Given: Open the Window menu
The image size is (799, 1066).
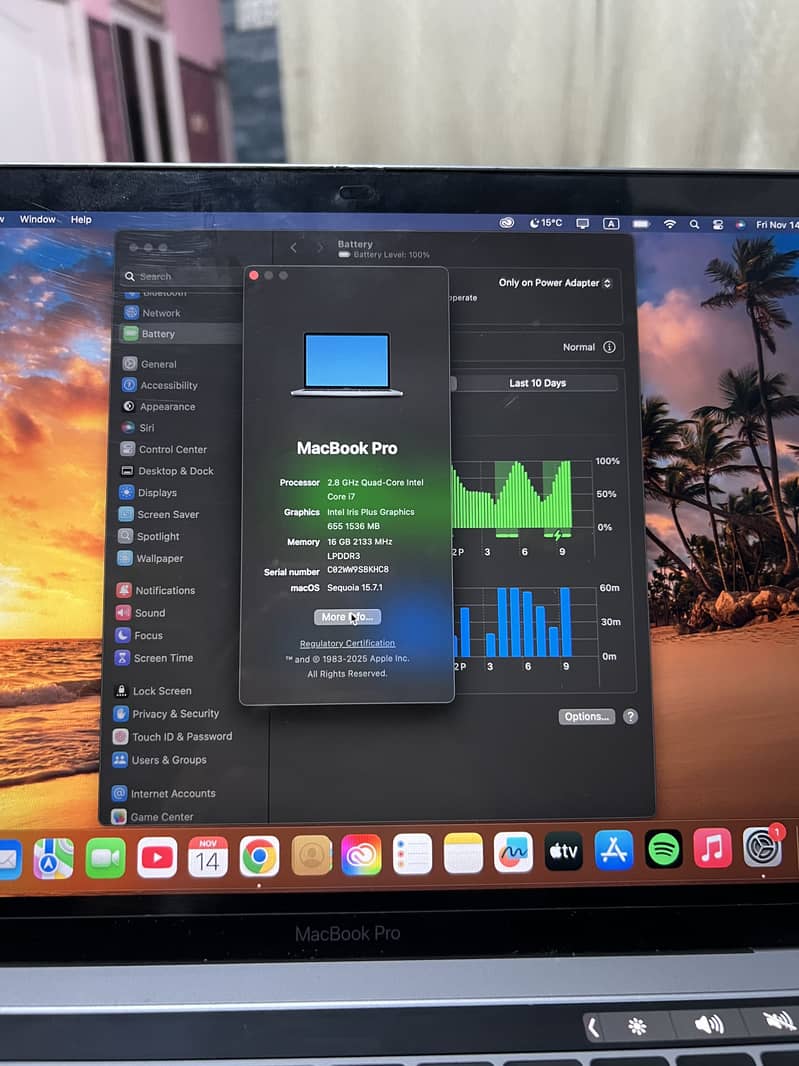Looking at the screenshot, I should (37, 219).
